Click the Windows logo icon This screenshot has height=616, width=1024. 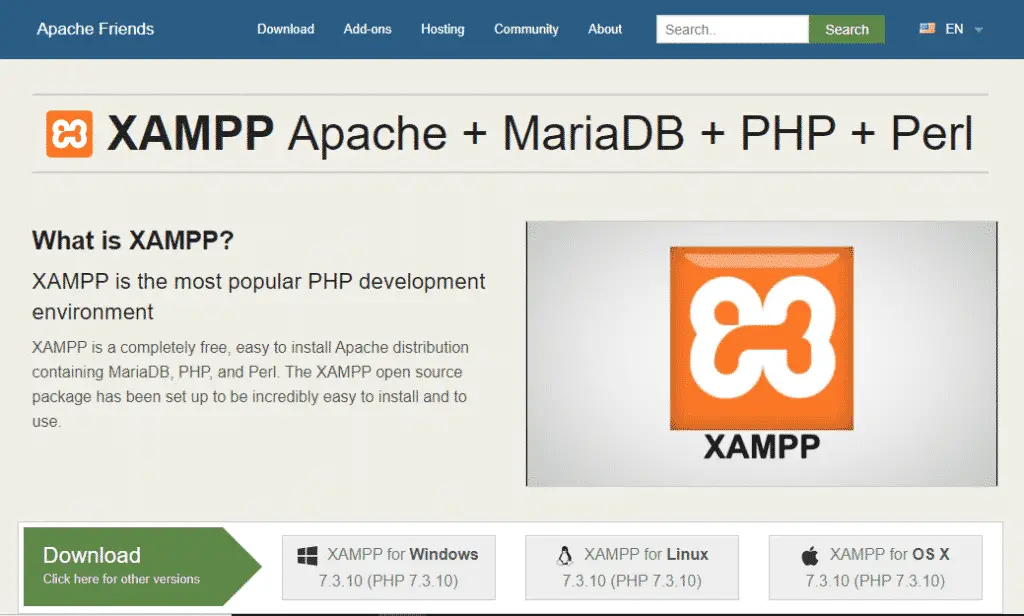click(307, 555)
